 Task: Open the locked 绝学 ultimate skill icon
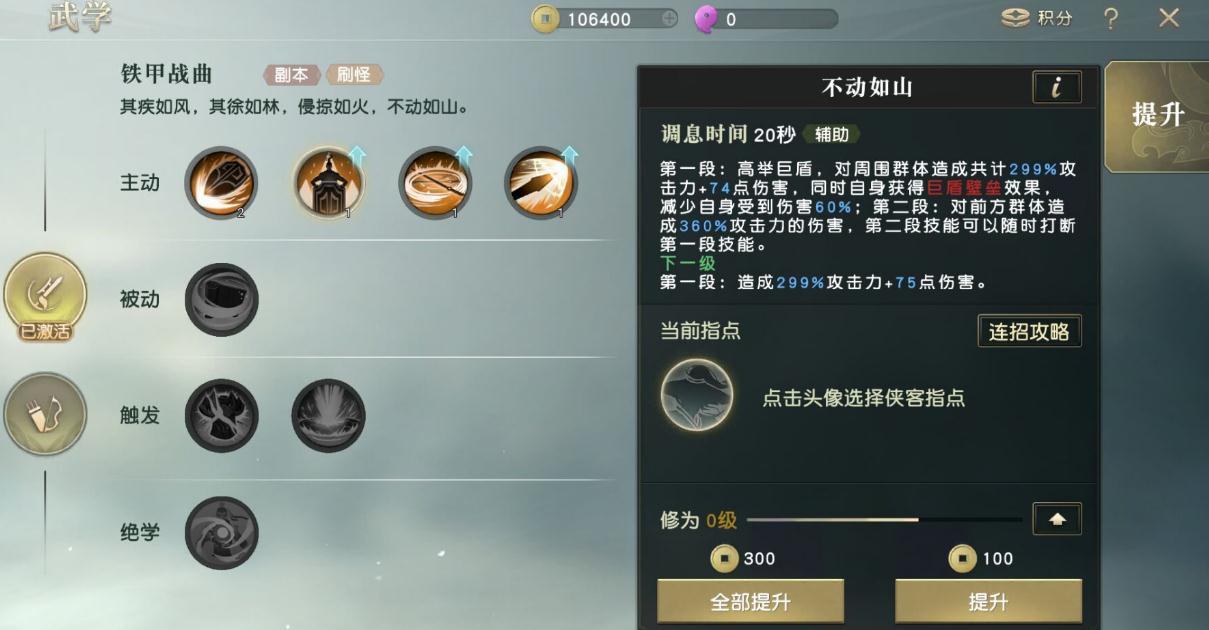coord(221,532)
